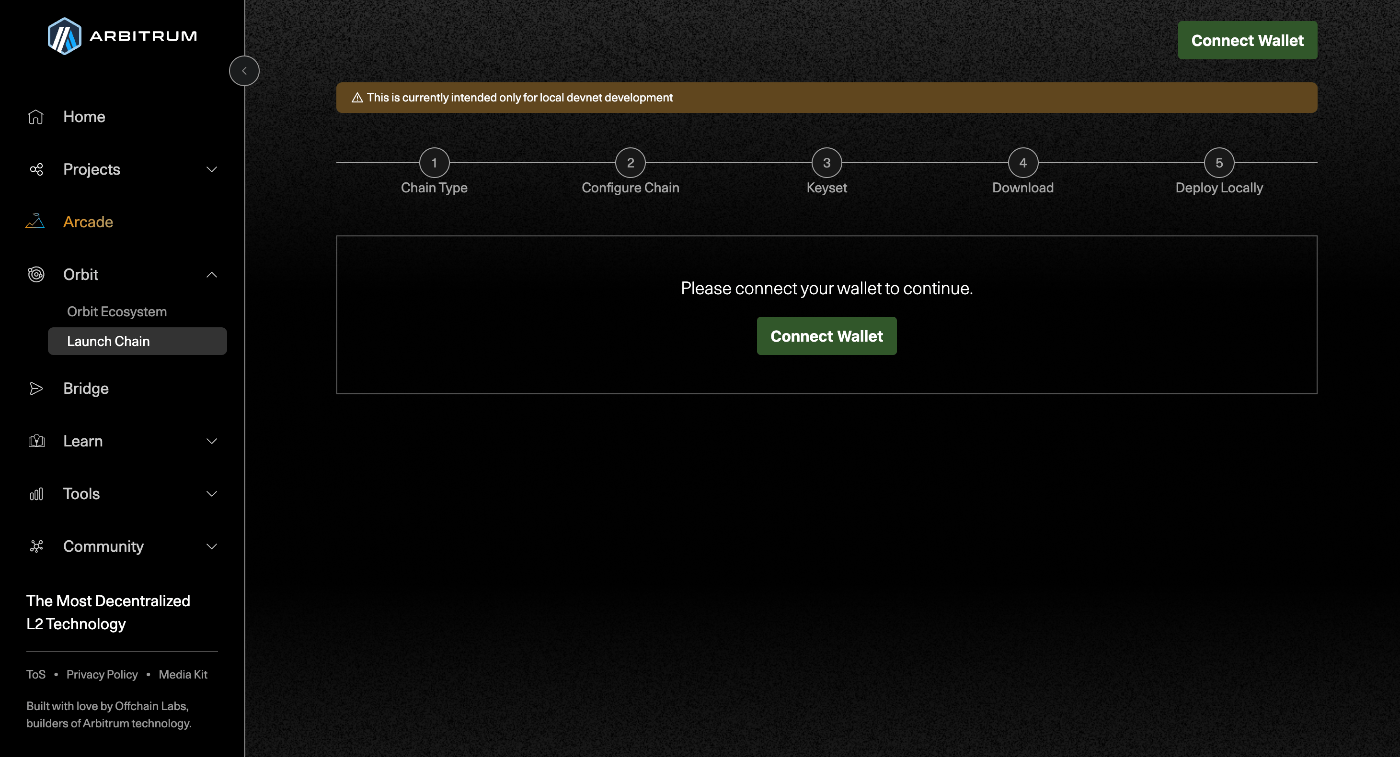Image resolution: width=1400 pixels, height=757 pixels.
Task: Click the Home house icon
Action: point(36,117)
